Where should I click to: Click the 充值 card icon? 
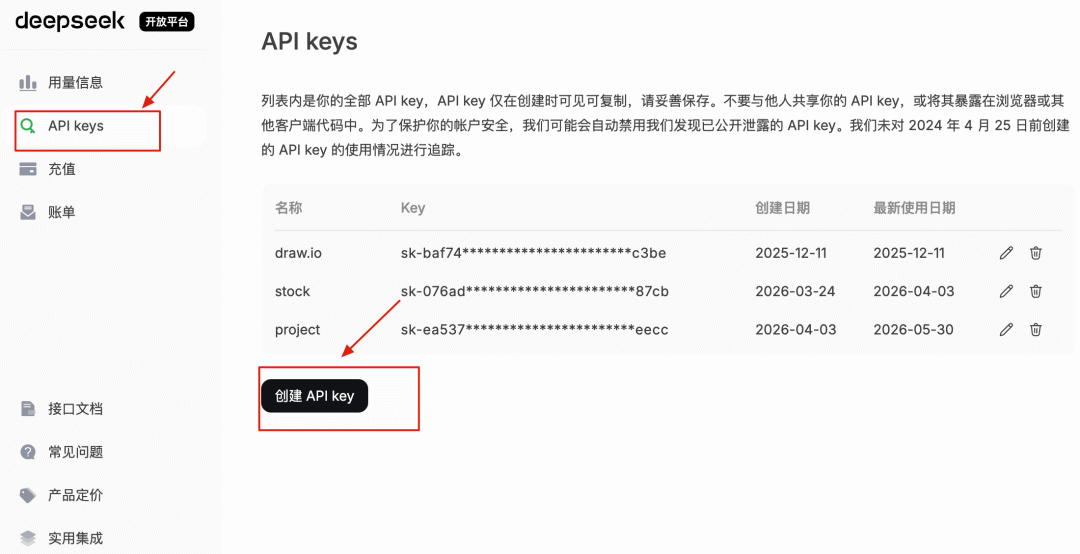pos(28,170)
